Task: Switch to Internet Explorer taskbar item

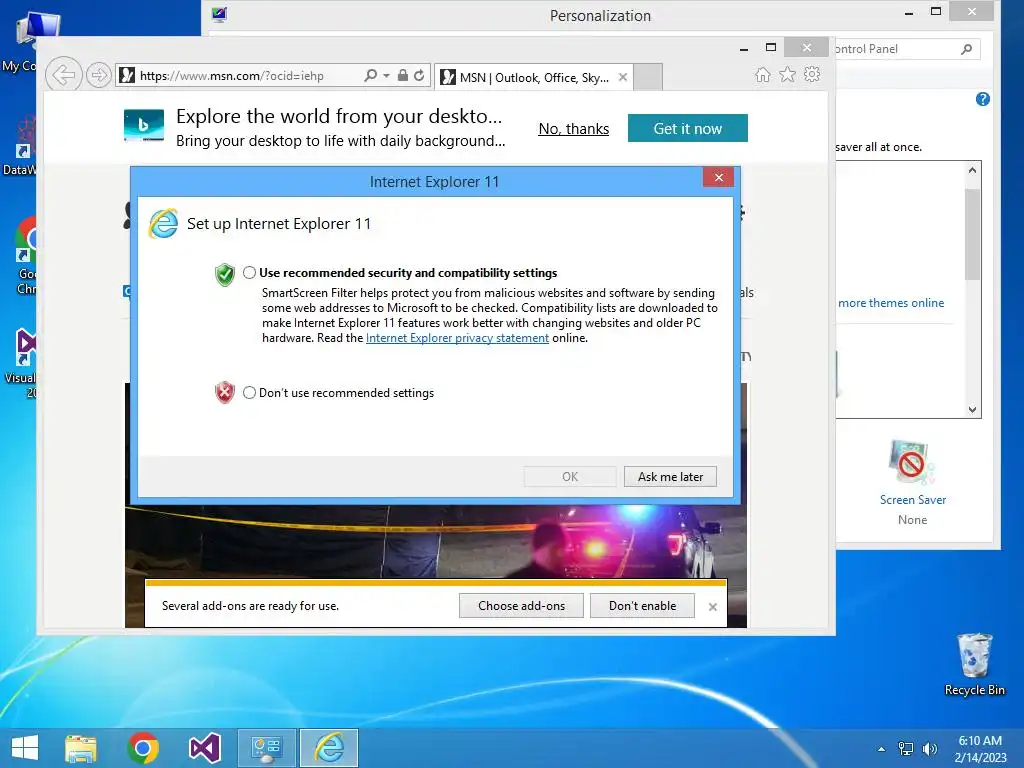Action: 329,748
